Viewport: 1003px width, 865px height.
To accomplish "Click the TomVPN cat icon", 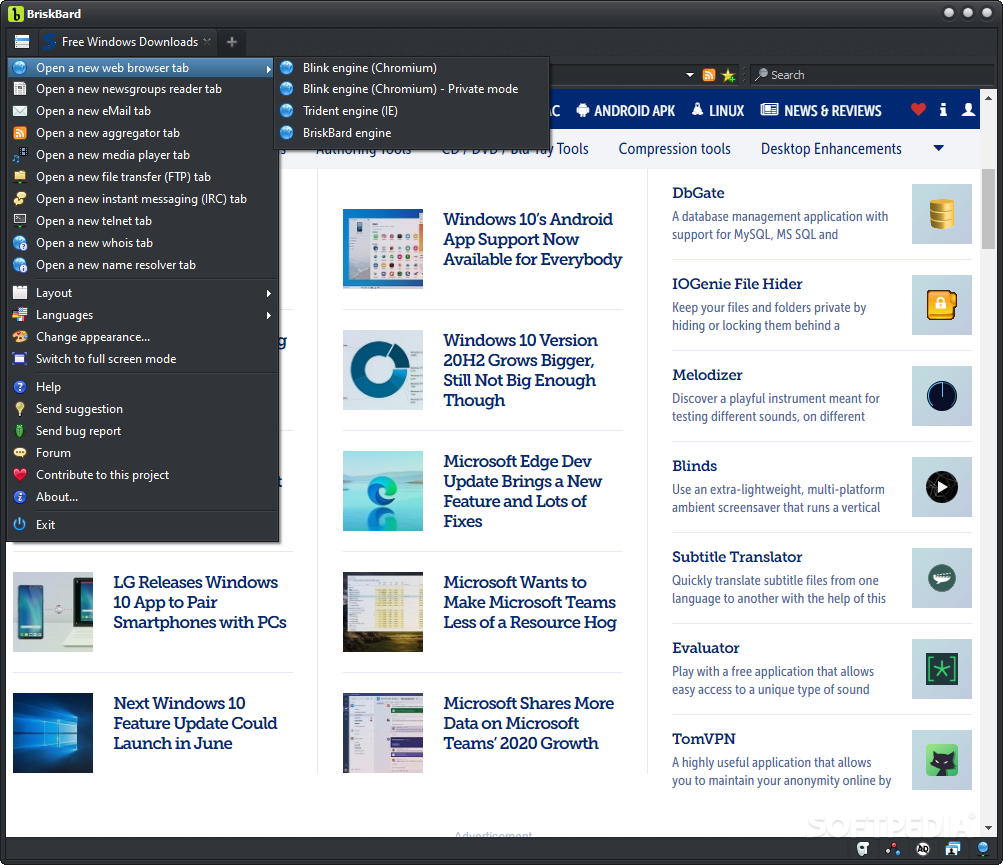I will [942, 760].
